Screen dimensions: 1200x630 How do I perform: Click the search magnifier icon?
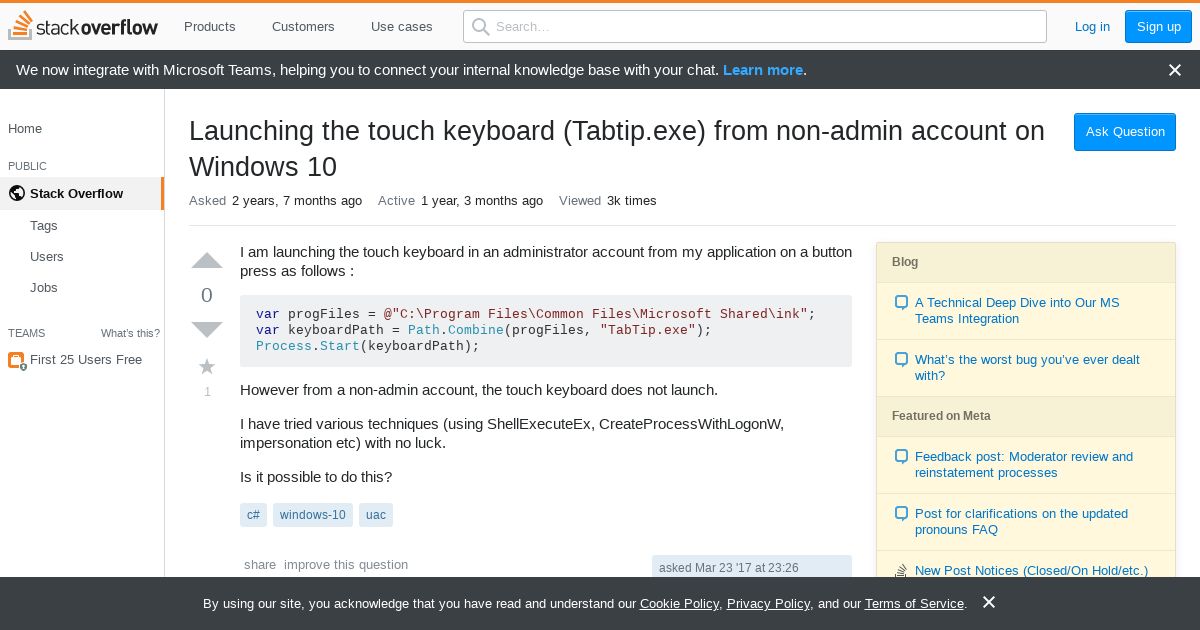[x=481, y=27]
